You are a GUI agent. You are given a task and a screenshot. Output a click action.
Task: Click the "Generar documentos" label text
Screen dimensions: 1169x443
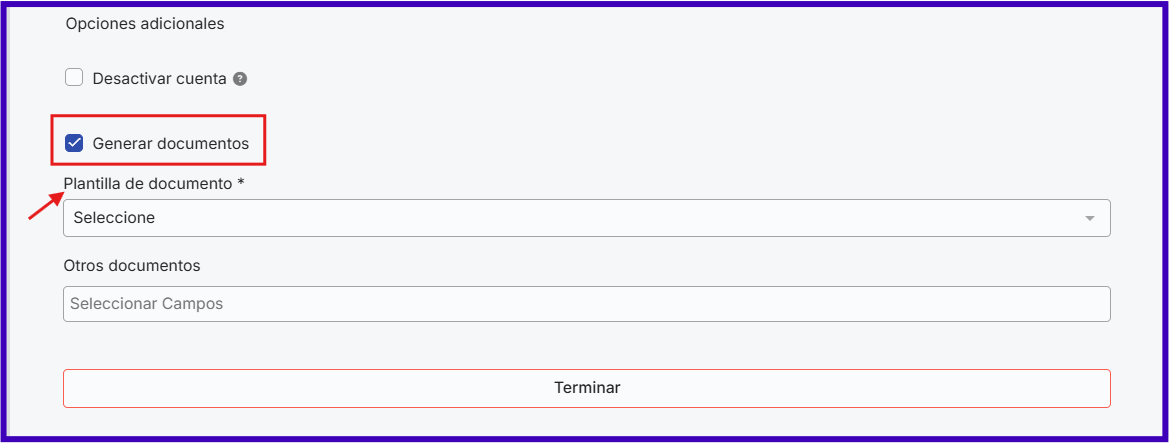(x=170, y=143)
